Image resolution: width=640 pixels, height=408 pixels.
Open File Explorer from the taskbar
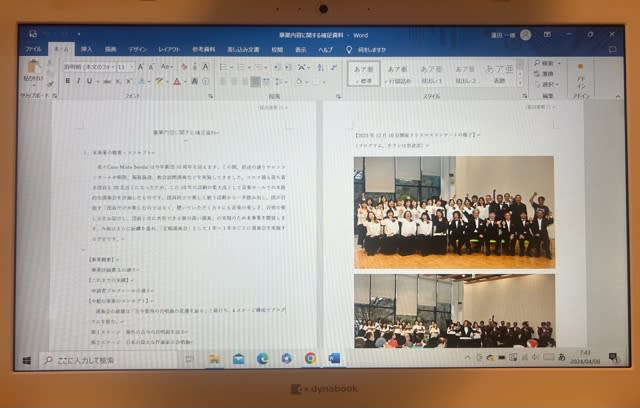[214, 359]
